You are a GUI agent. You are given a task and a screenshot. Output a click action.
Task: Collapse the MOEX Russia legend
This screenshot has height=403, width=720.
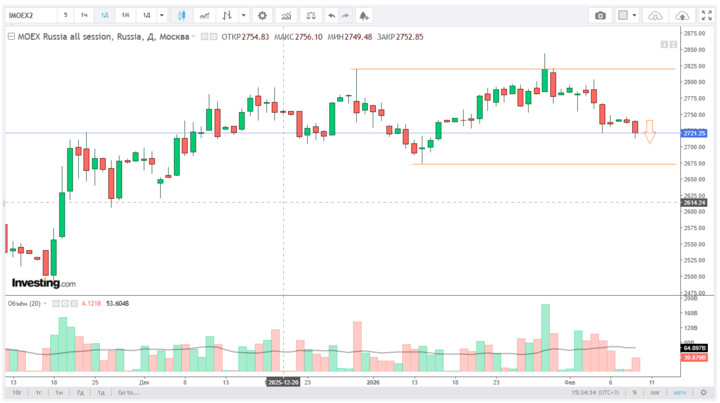[x=11, y=36]
